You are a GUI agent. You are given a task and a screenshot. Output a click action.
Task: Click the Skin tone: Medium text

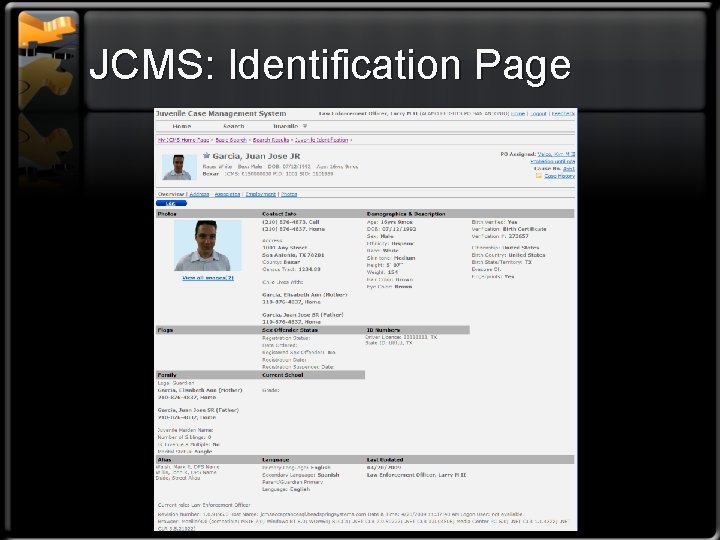pyautogui.click(x=391, y=258)
